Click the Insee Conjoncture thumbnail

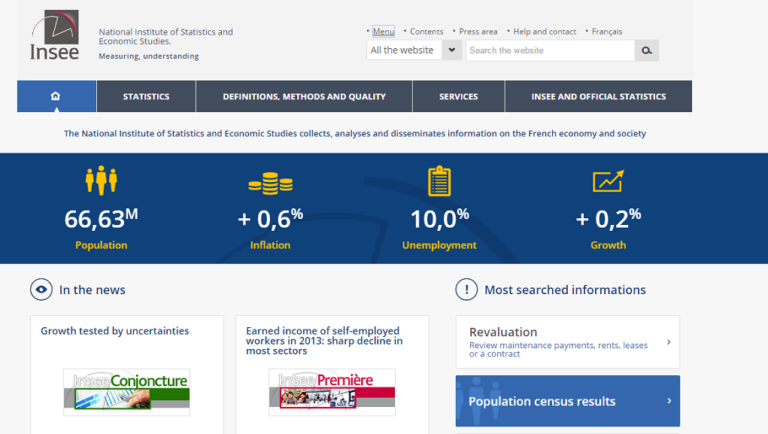coord(127,392)
